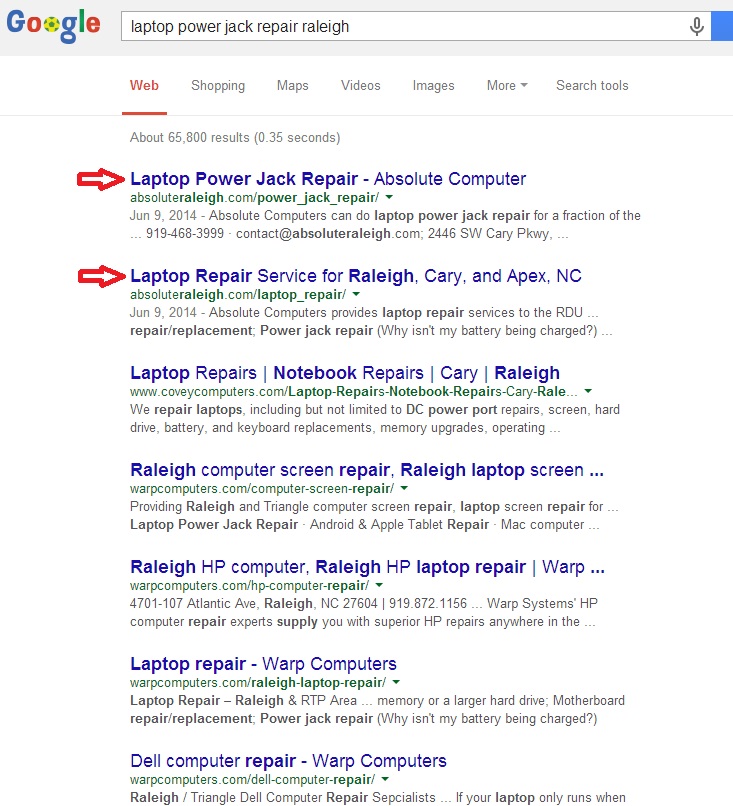The image size is (733, 806).
Task: Click the warpcomputers.com/dell-computer-repair/ URL text
Action: [x=252, y=779]
